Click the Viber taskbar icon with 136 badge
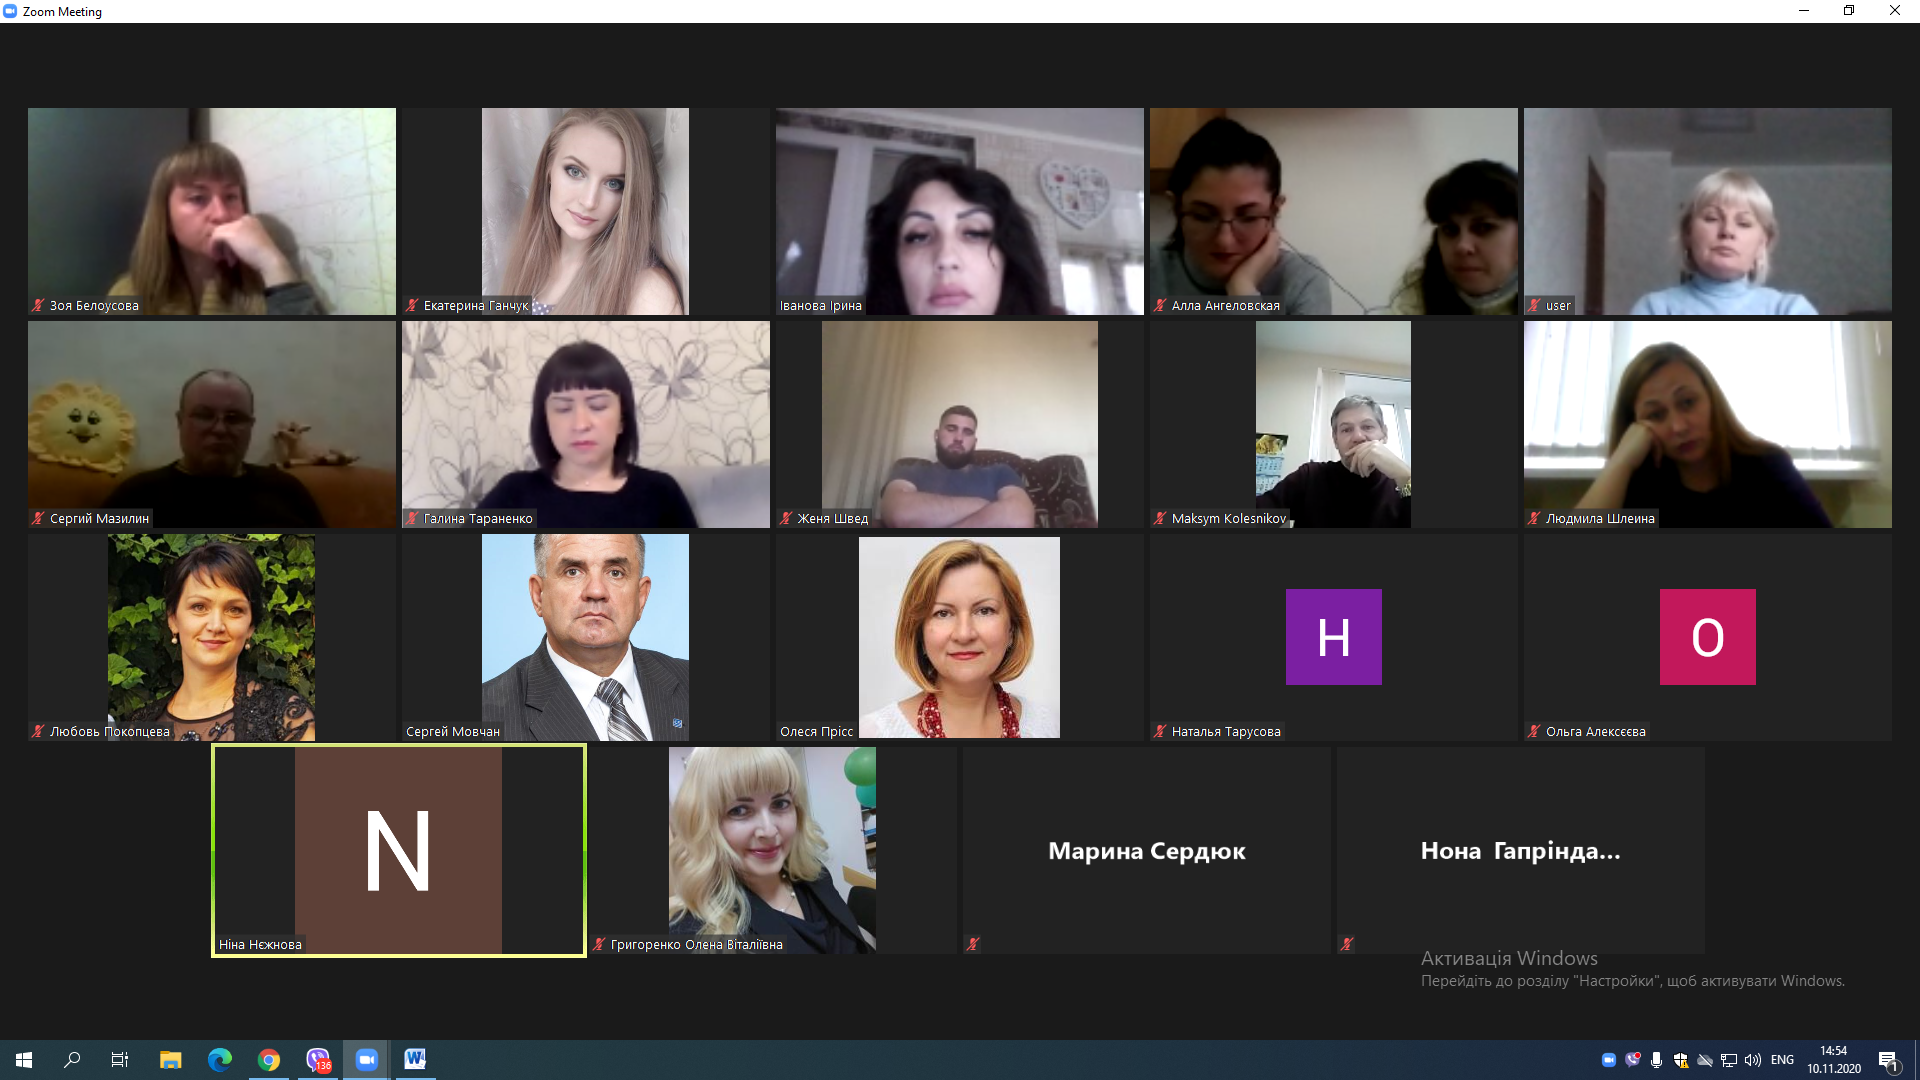 click(318, 1060)
